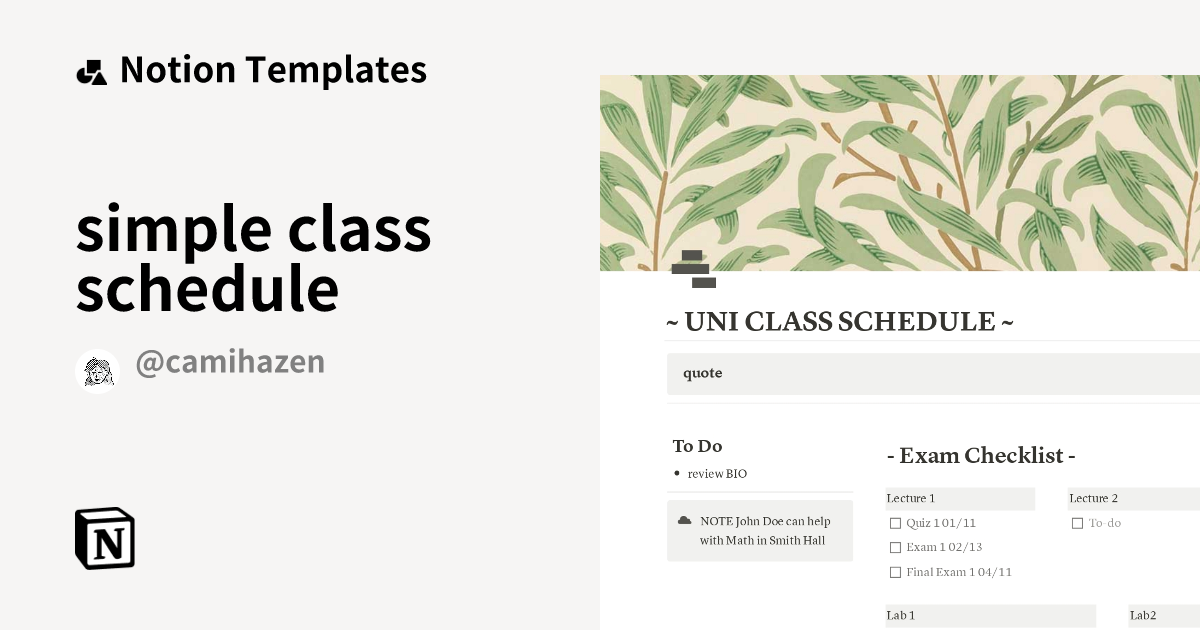Viewport: 1200px width, 630px height.
Task: Click the cloud icon in the NOTE callout
Action: tap(685, 520)
